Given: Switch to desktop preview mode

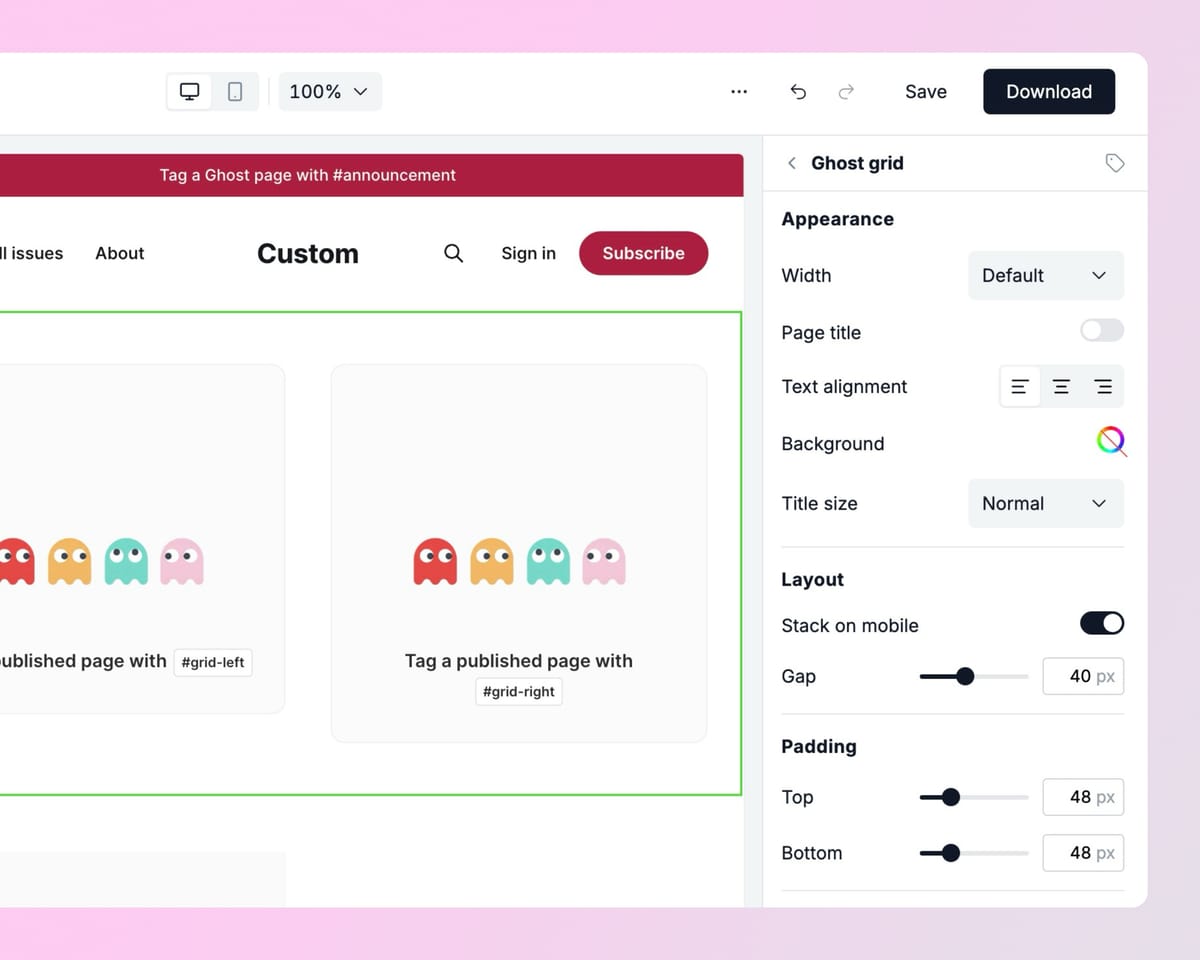Looking at the screenshot, I should click(189, 92).
